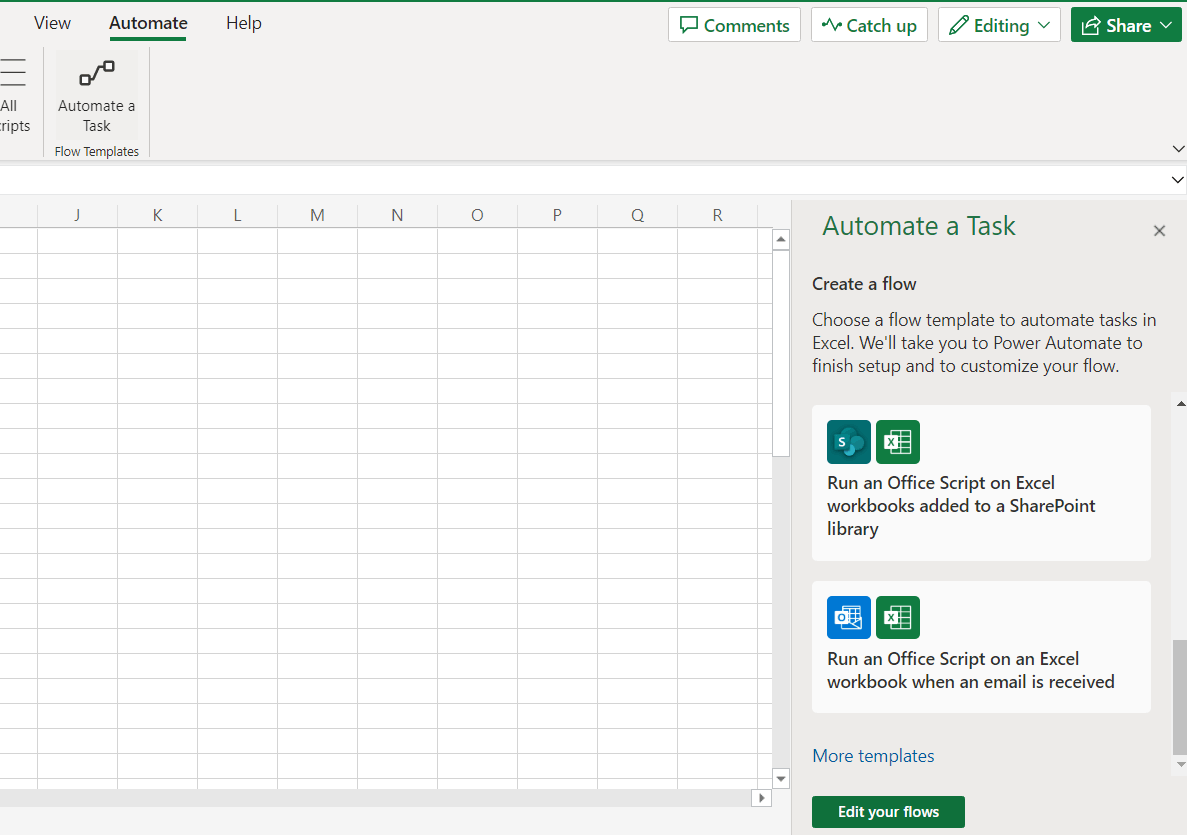
Task: Choose the email received Office Script template
Action: click(x=981, y=647)
